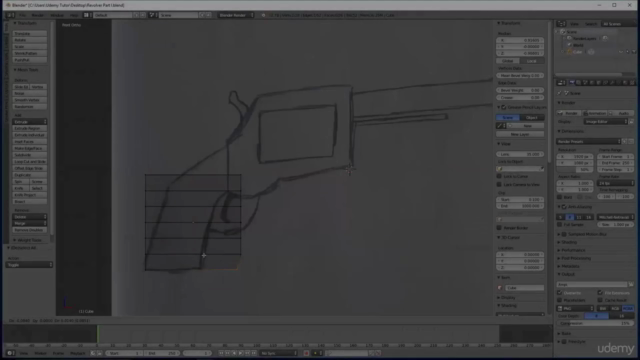
Task: Open the 24 fps frame rate dropdown
Action: click(616, 183)
